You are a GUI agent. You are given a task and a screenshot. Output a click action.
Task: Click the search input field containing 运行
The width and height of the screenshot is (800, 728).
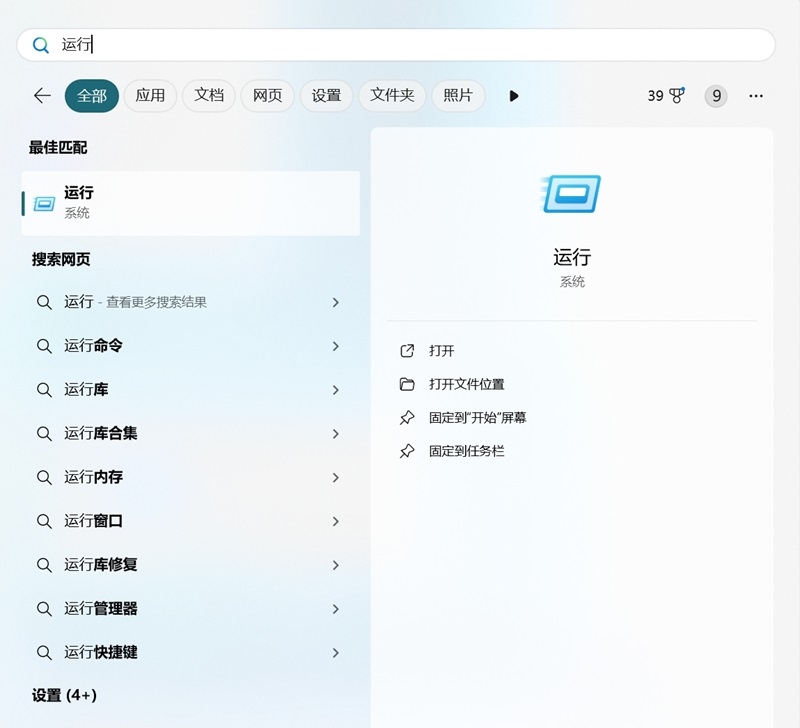coord(396,45)
